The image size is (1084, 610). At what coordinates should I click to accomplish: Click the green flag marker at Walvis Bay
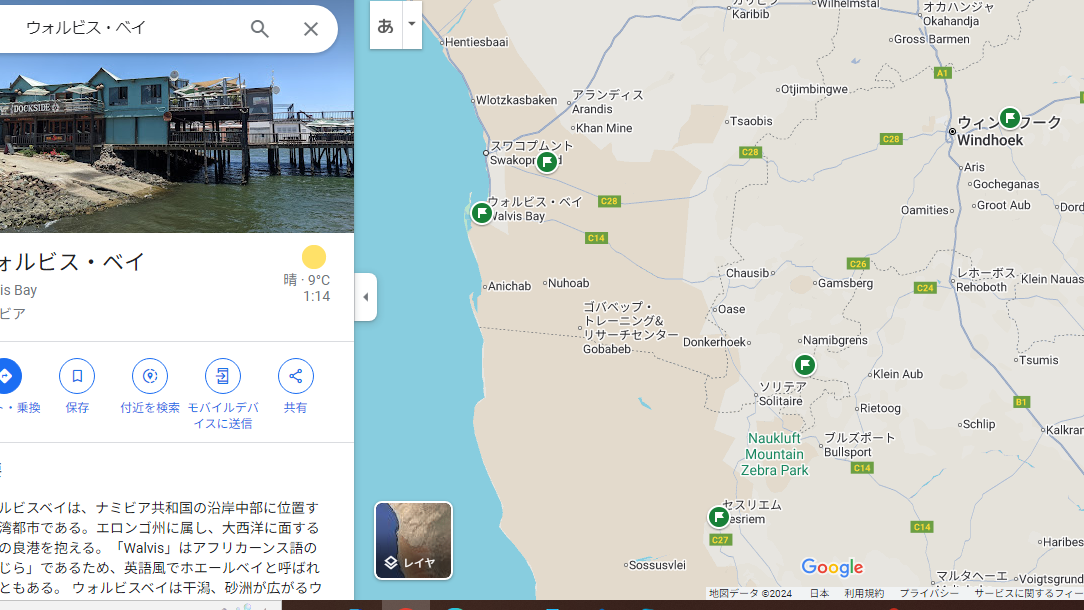point(482,213)
